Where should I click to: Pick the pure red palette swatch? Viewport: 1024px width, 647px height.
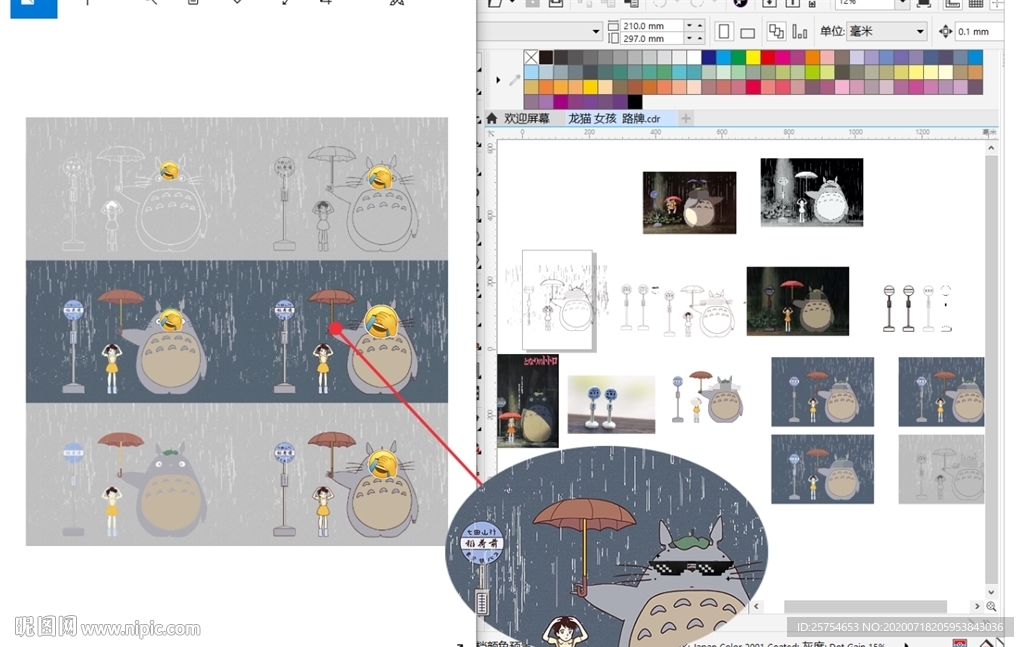click(x=768, y=57)
